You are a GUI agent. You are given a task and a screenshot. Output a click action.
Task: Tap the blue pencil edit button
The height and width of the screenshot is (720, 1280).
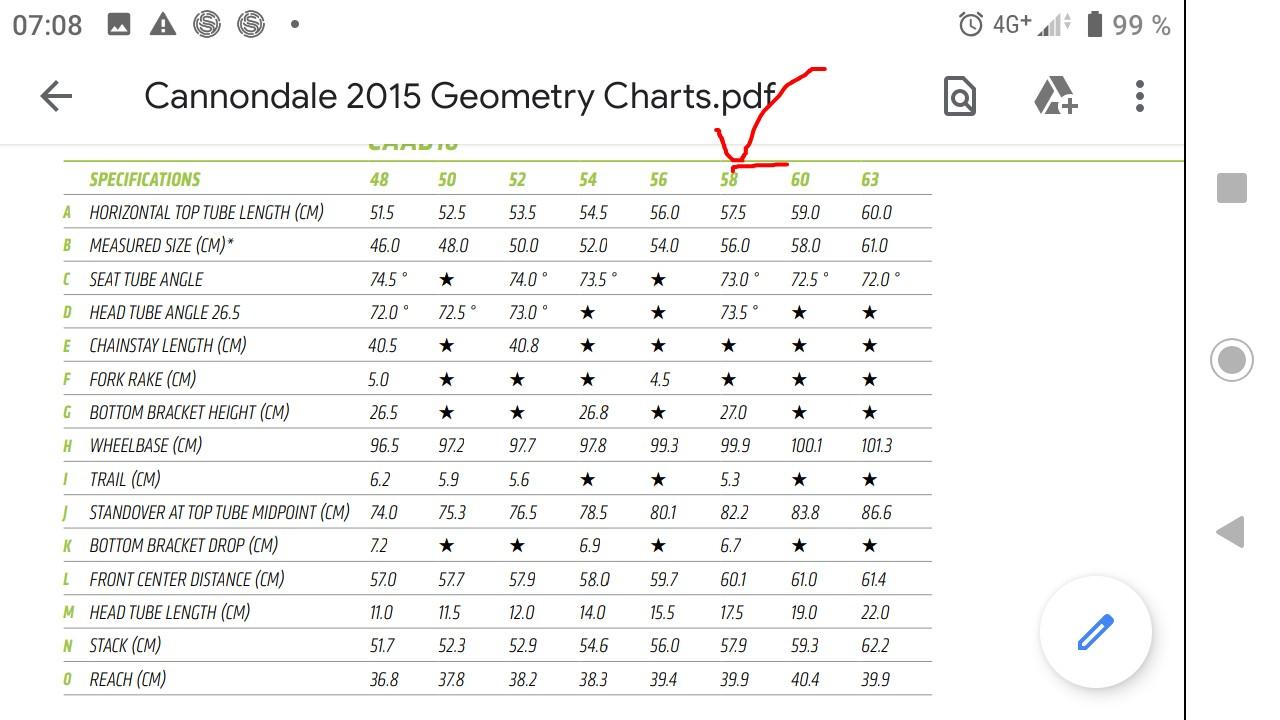(x=1096, y=632)
